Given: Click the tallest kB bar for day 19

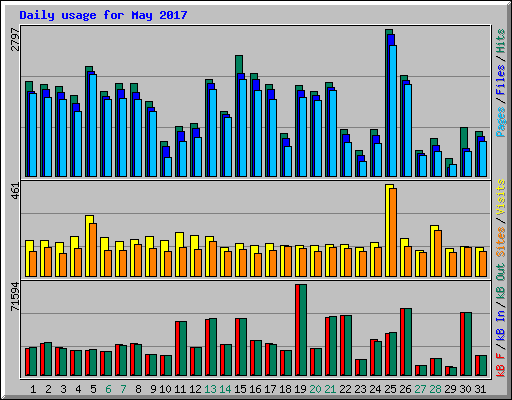Looking at the screenshot, I should coord(303,330).
